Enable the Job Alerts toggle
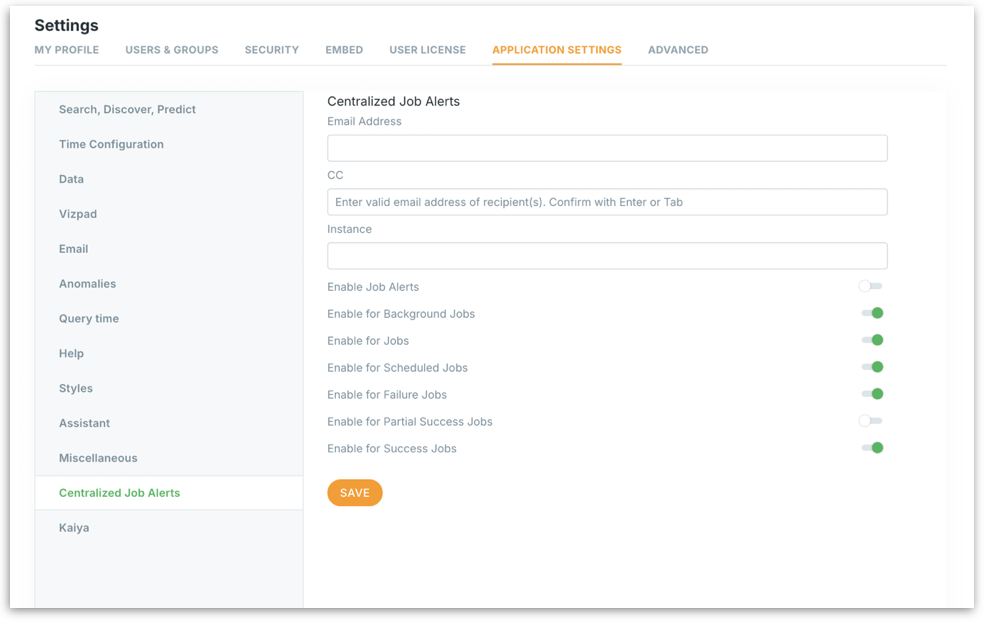The image size is (984, 622). coord(870,287)
